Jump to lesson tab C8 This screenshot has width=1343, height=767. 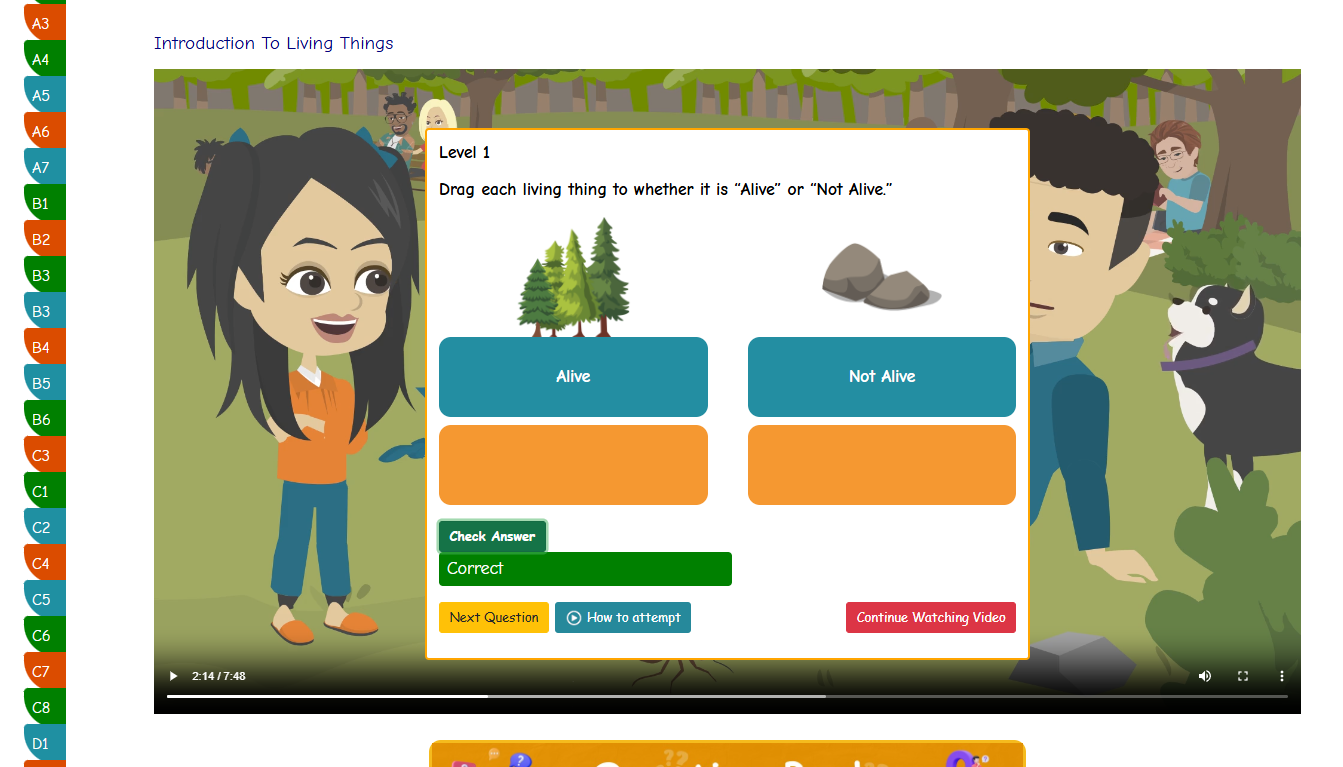[41, 708]
